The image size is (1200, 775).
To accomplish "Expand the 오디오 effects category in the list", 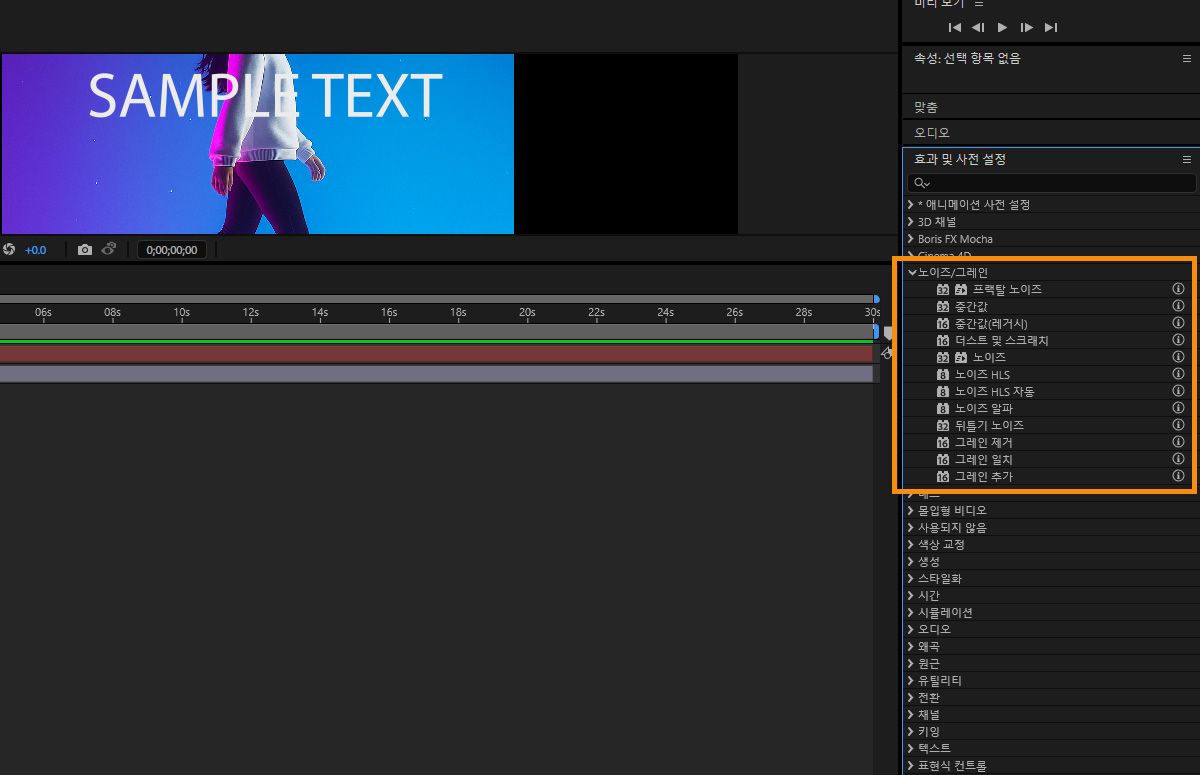I will click(x=911, y=629).
